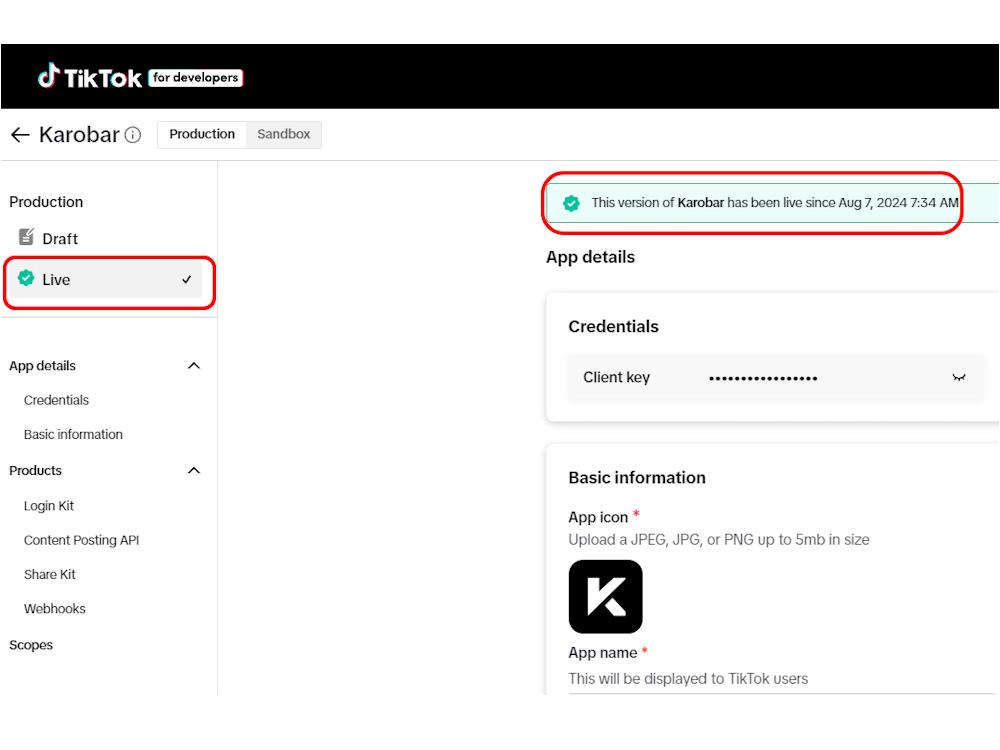Go back using the left arrow

(20, 135)
